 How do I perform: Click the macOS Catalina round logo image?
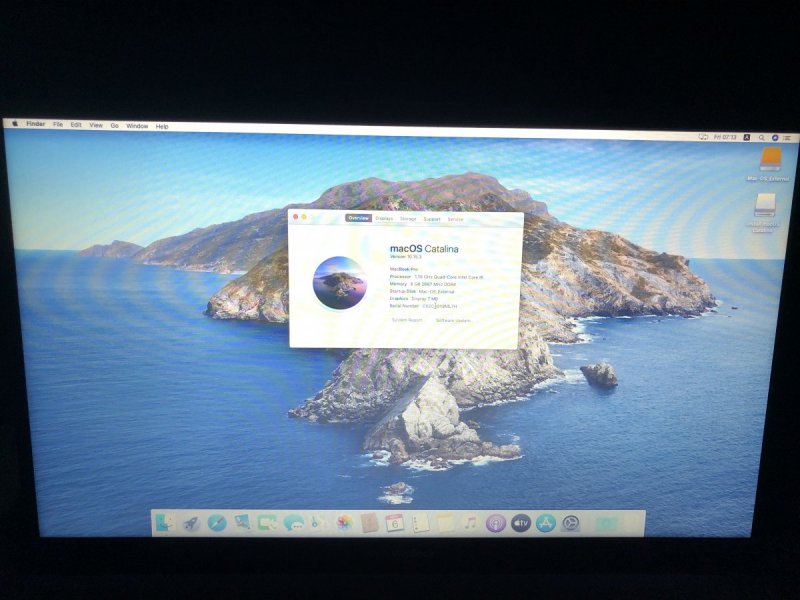340,283
